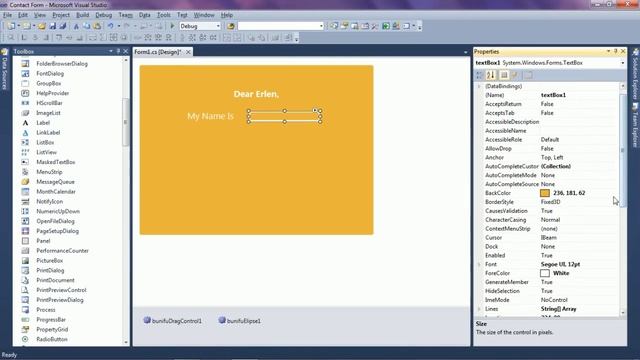Click the Anchor property value Top, Left

tap(552, 158)
